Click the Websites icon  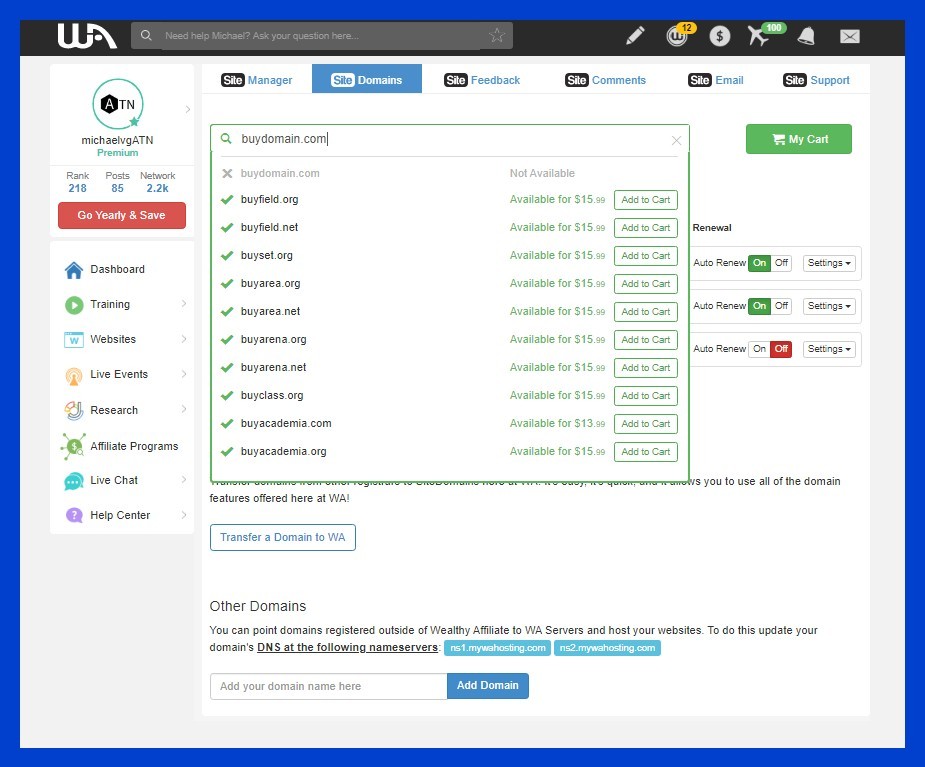[74, 340]
